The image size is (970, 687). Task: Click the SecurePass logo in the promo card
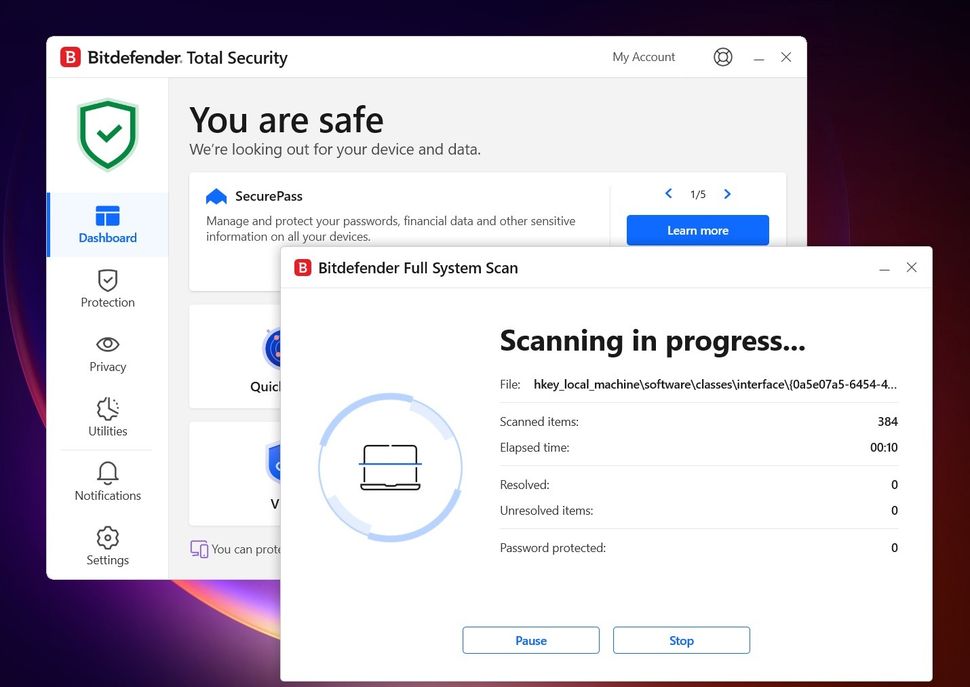click(218, 196)
